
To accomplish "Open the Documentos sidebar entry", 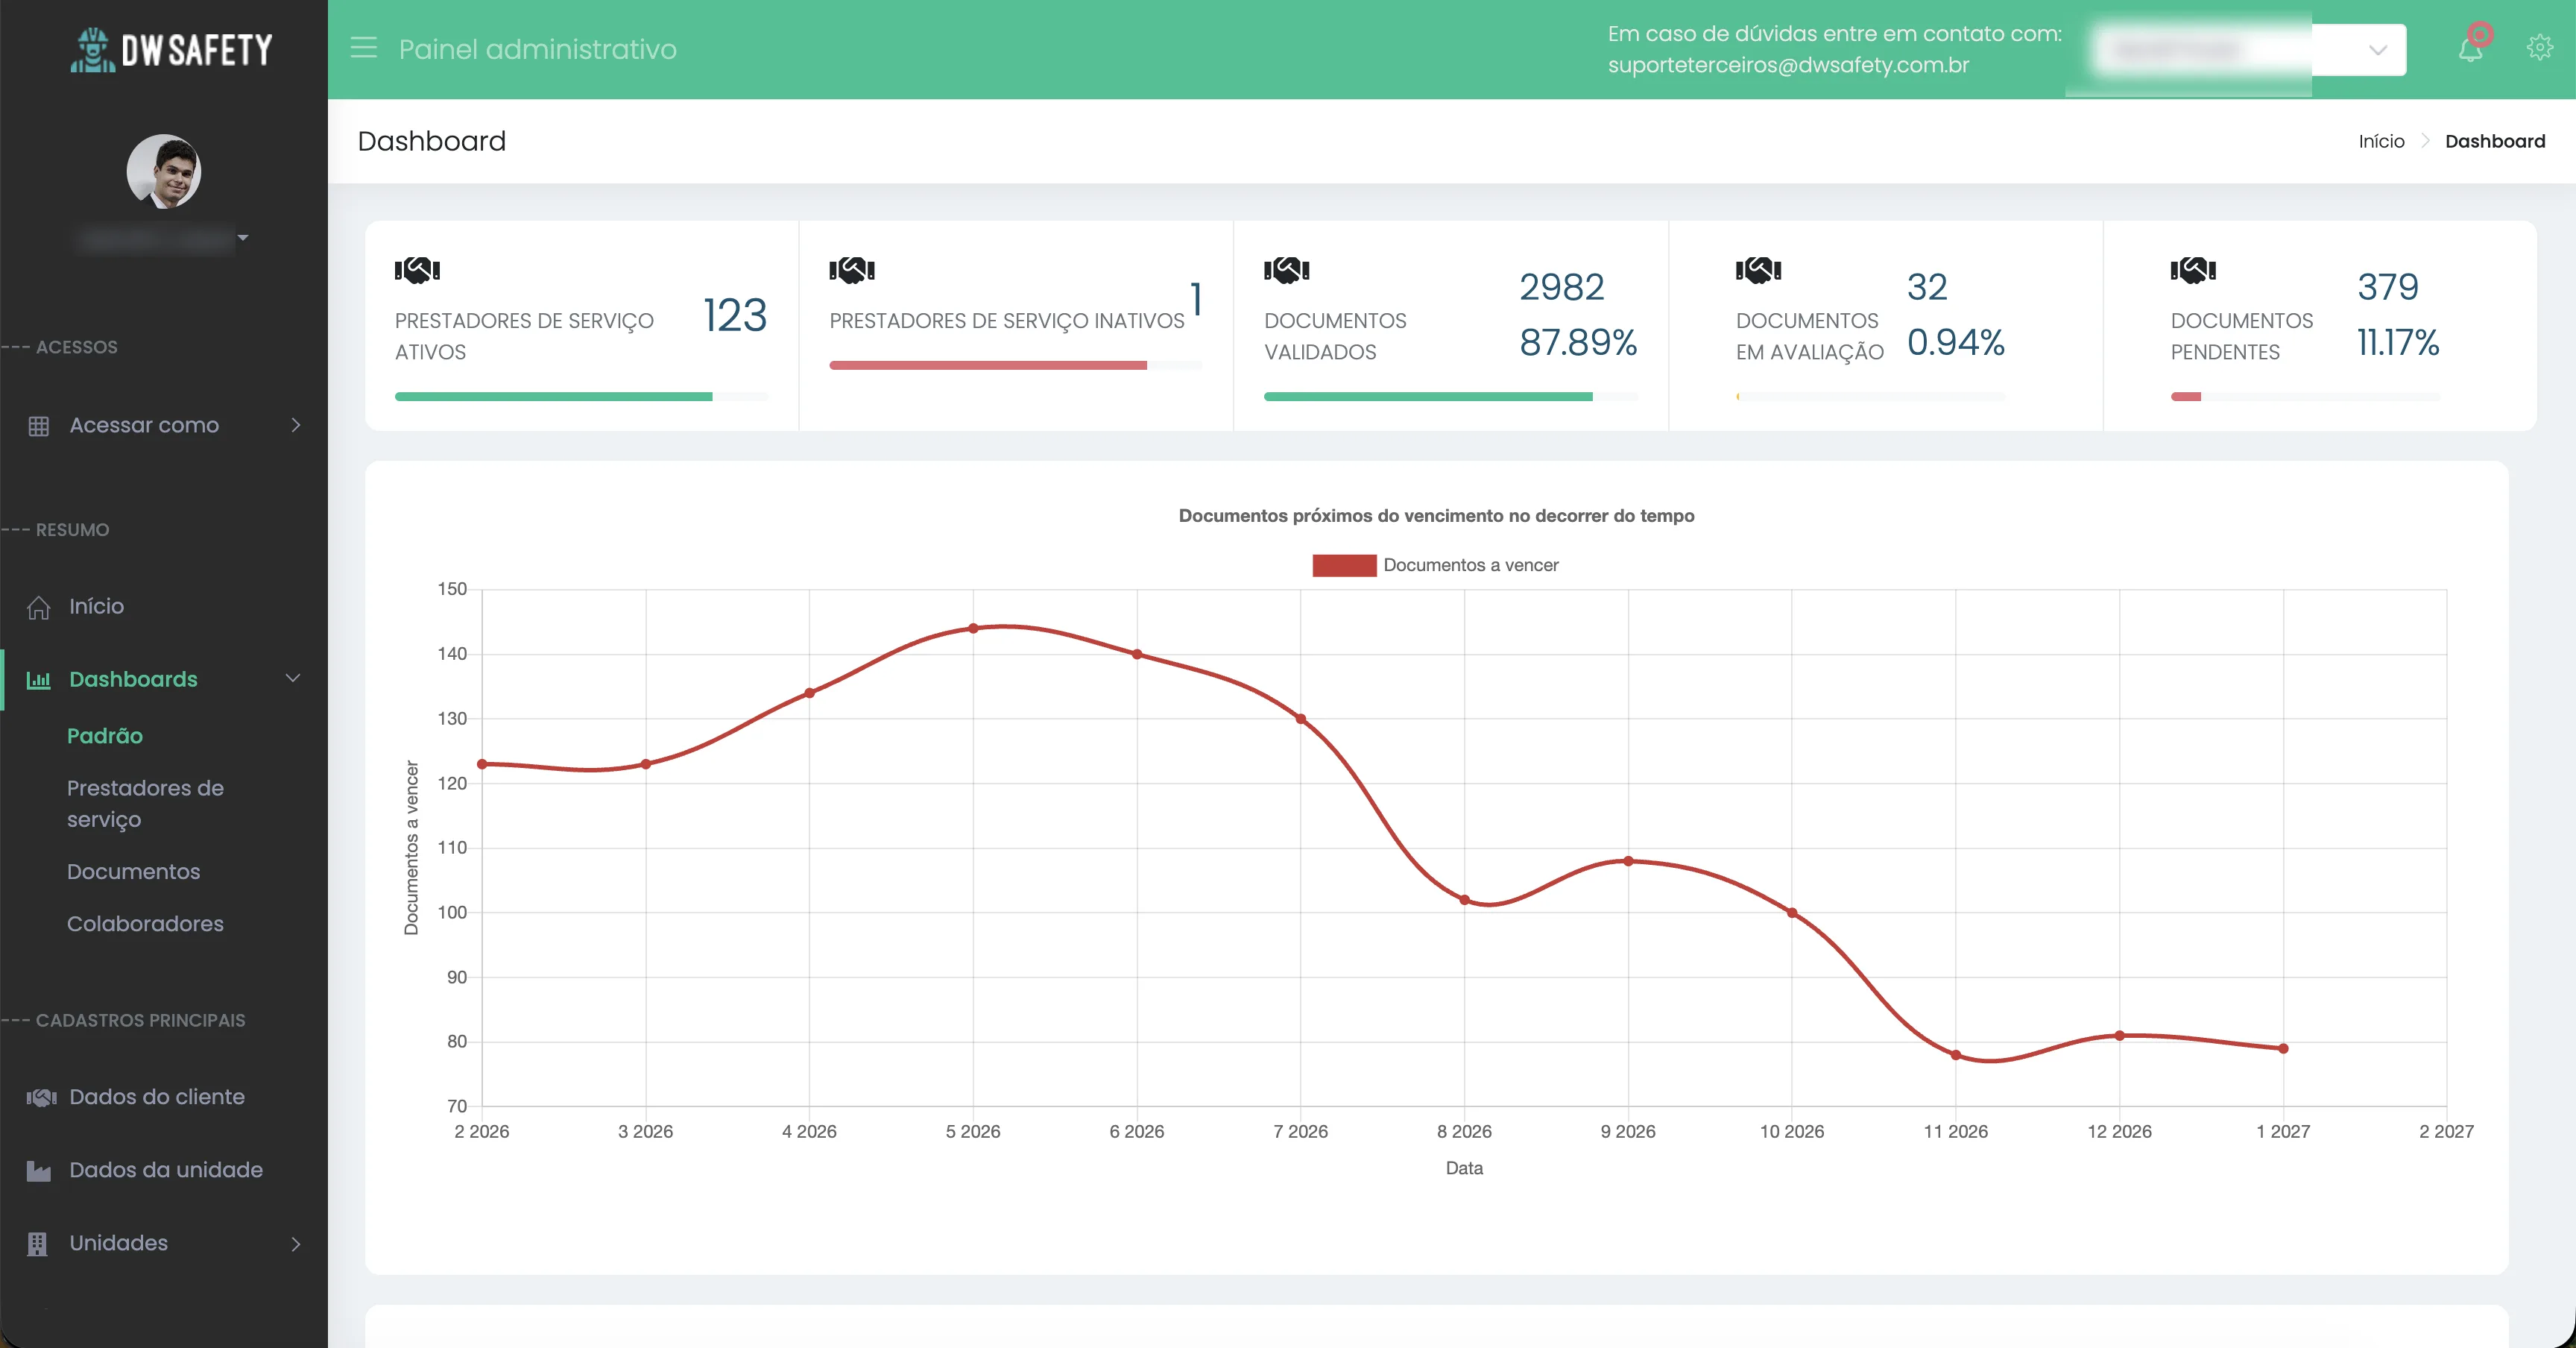I will pos(134,871).
